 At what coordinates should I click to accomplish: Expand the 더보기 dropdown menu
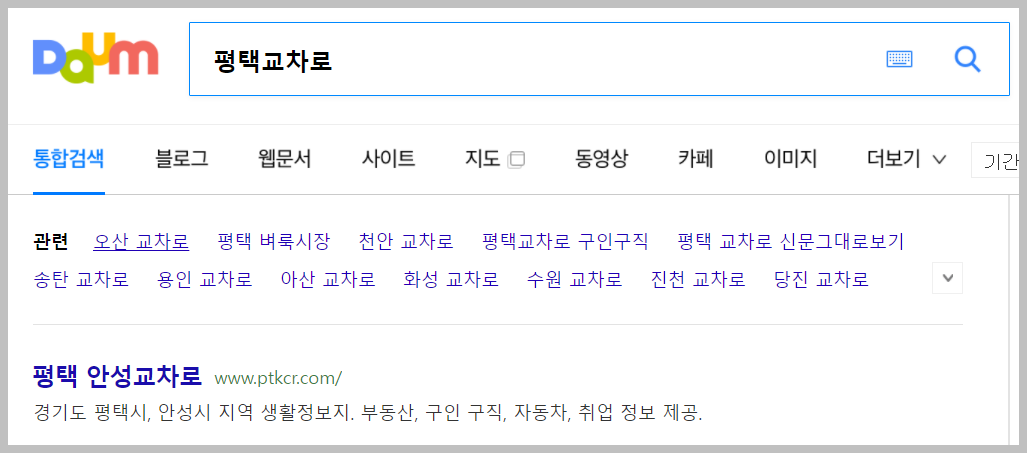(x=906, y=159)
